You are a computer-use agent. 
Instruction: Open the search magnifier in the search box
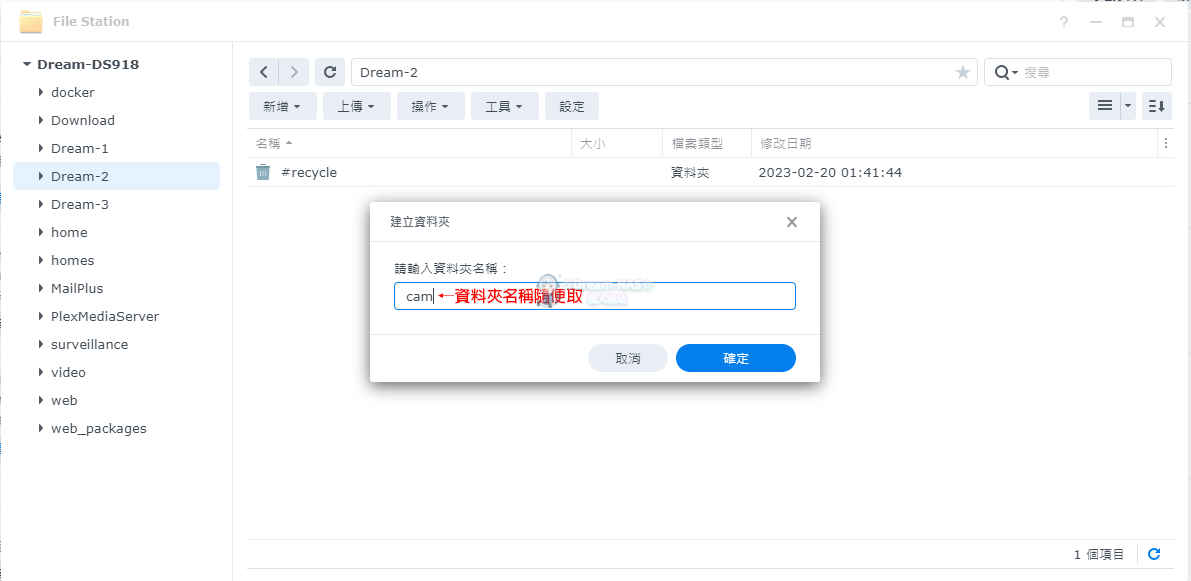click(x=1003, y=71)
